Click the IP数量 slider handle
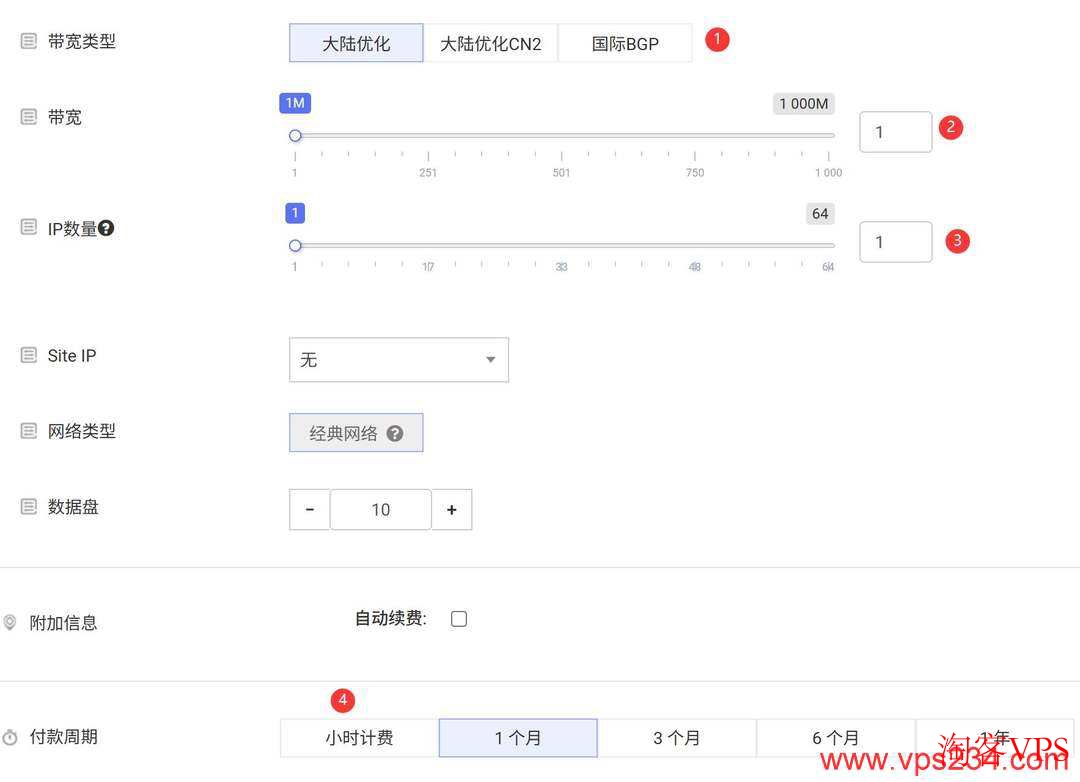This screenshot has height=782, width=1080. point(295,245)
